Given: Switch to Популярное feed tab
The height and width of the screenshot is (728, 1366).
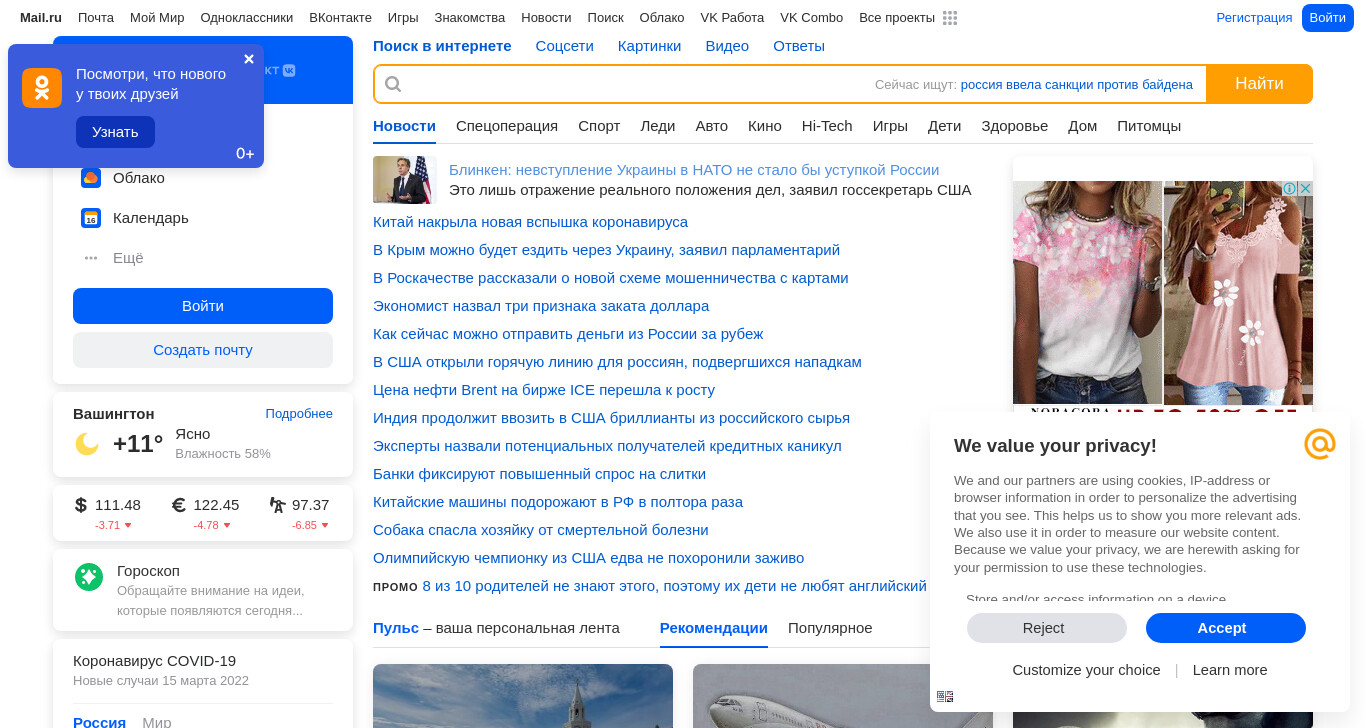Looking at the screenshot, I should coord(830,628).
